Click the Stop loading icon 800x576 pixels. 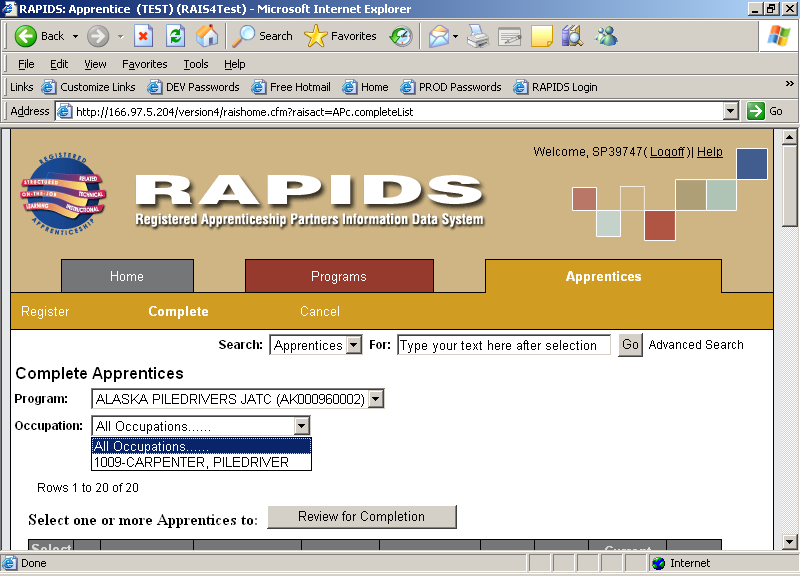143,36
